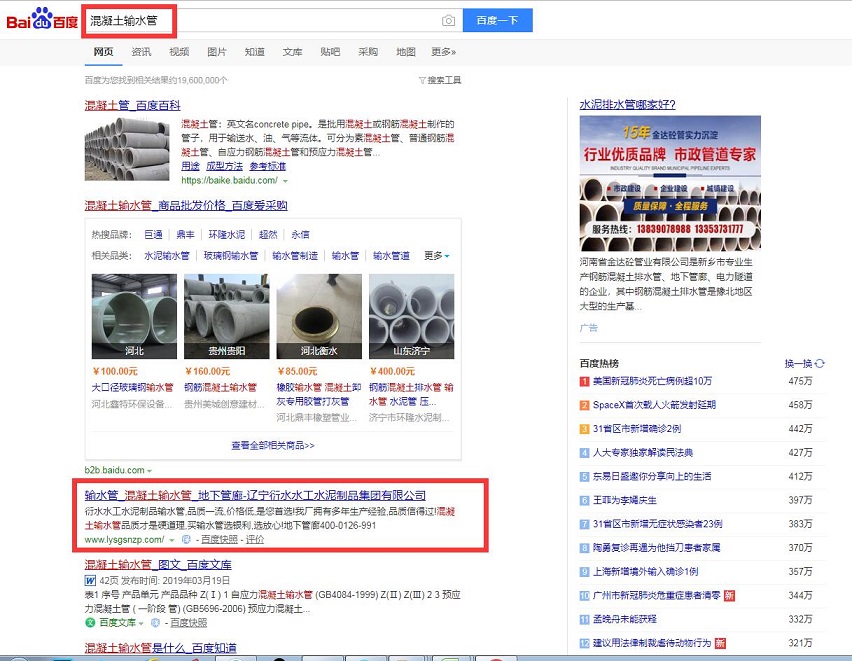Select related category 输水管制造

pyautogui.click(x=295, y=255)
